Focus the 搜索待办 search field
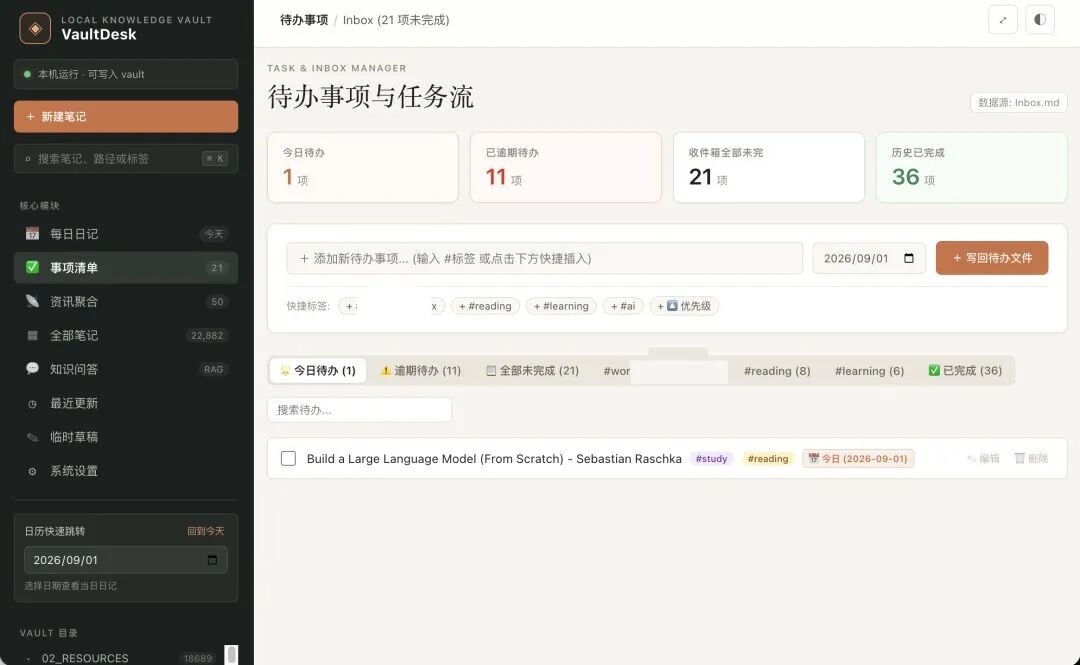The image size is (1080, 665). tap(360, 410)
